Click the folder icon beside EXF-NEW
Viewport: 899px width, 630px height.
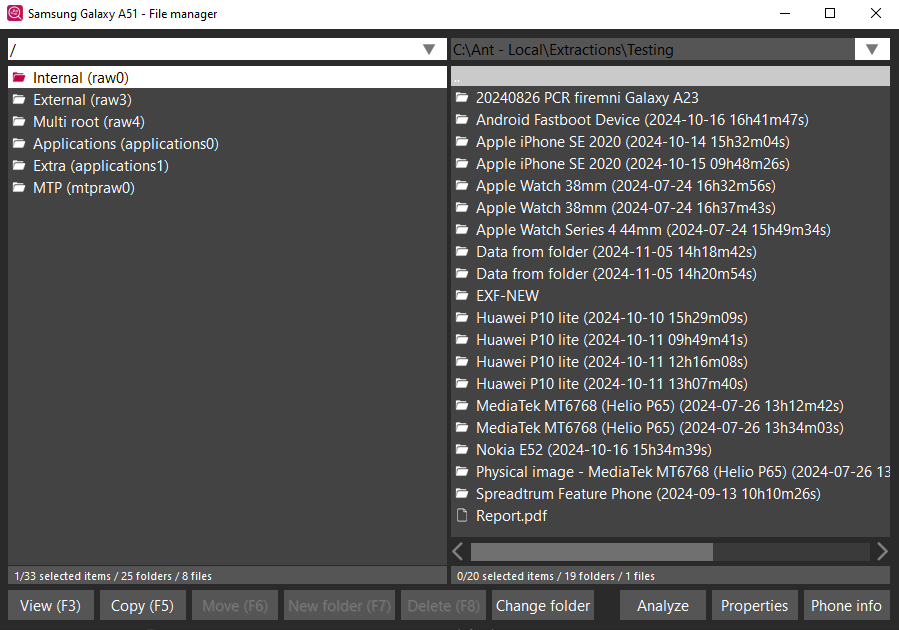point(462,296)
